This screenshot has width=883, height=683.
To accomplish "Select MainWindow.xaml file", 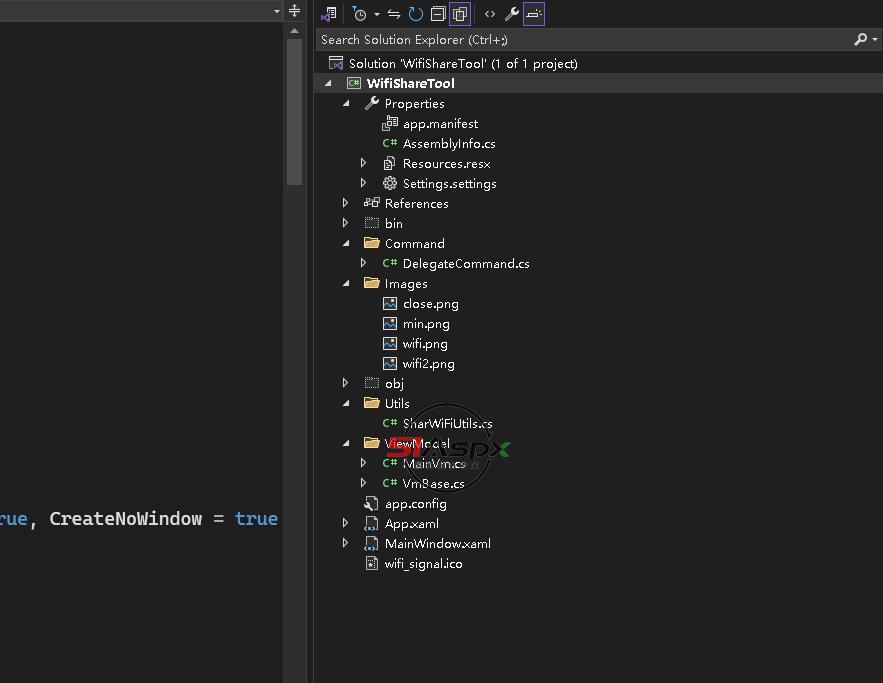I will (x=438, y=543).
